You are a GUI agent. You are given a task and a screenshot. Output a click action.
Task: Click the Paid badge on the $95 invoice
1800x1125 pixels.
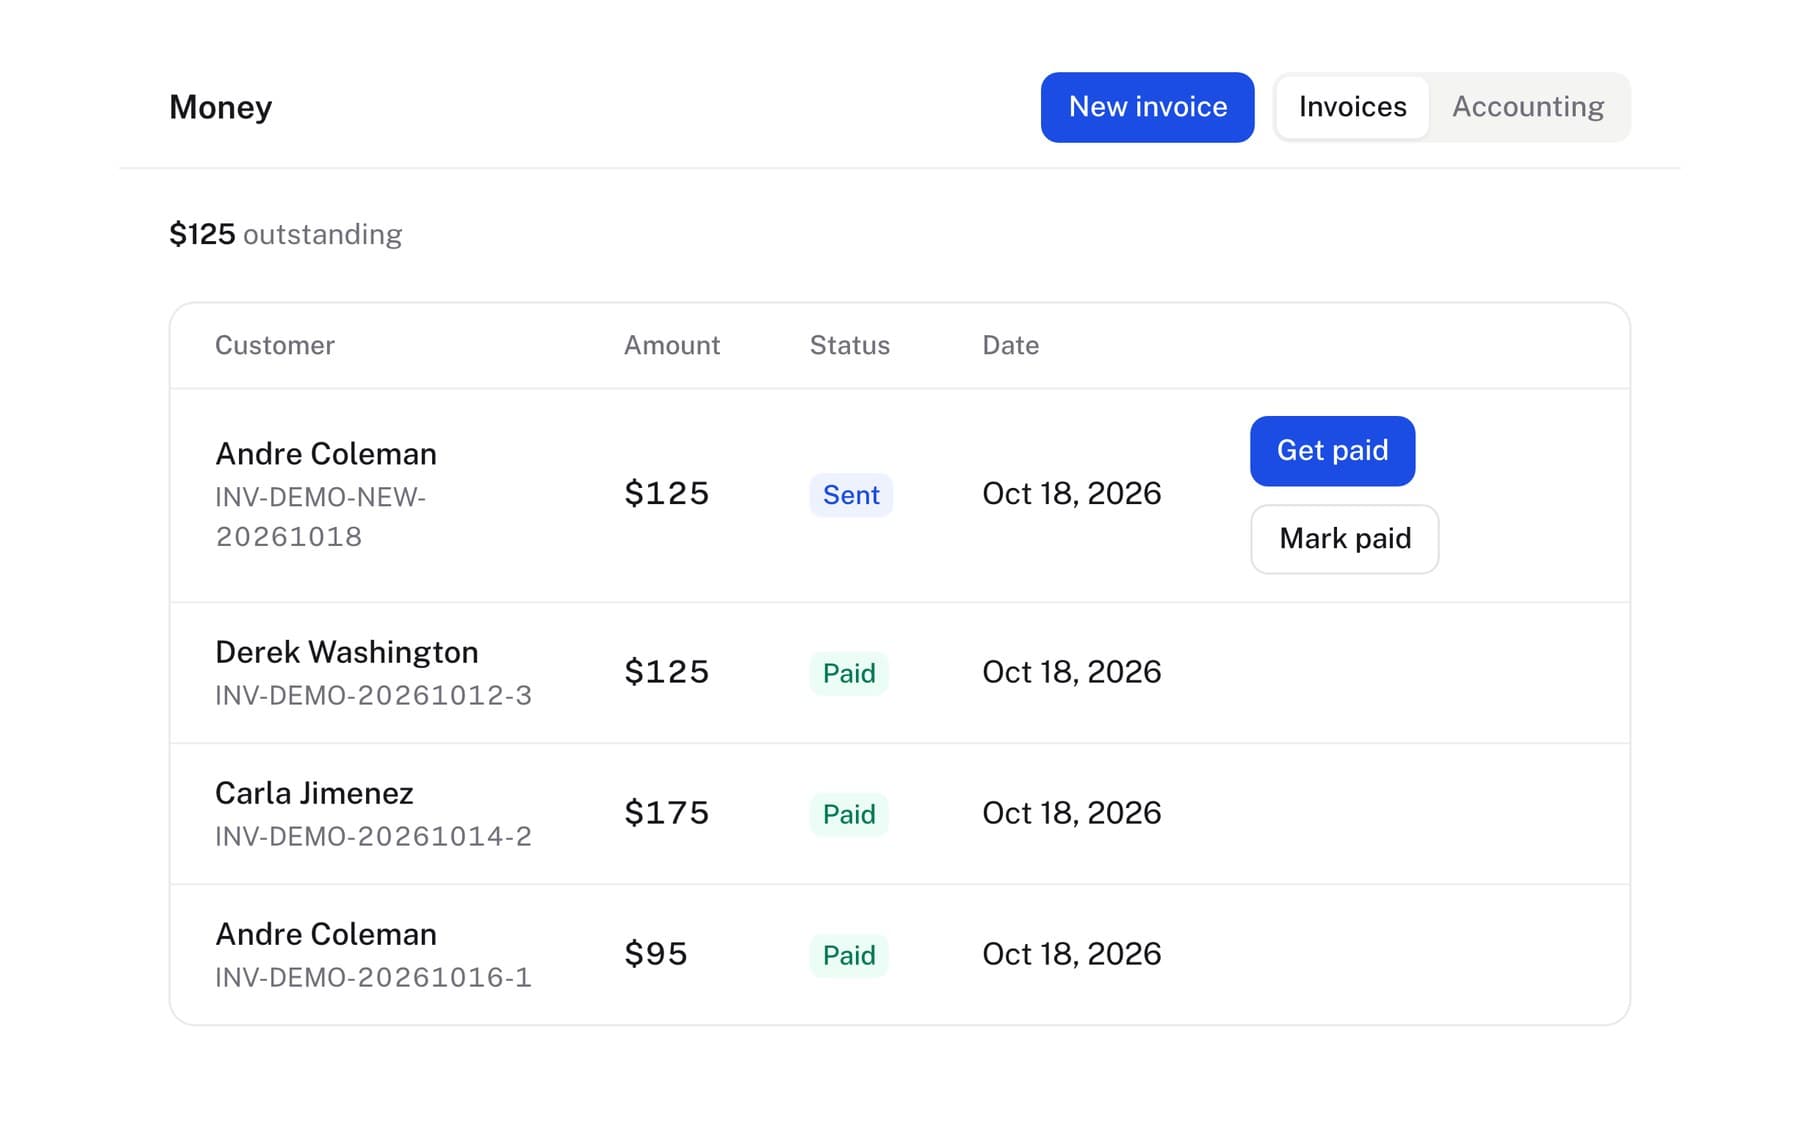click(849, 955)
